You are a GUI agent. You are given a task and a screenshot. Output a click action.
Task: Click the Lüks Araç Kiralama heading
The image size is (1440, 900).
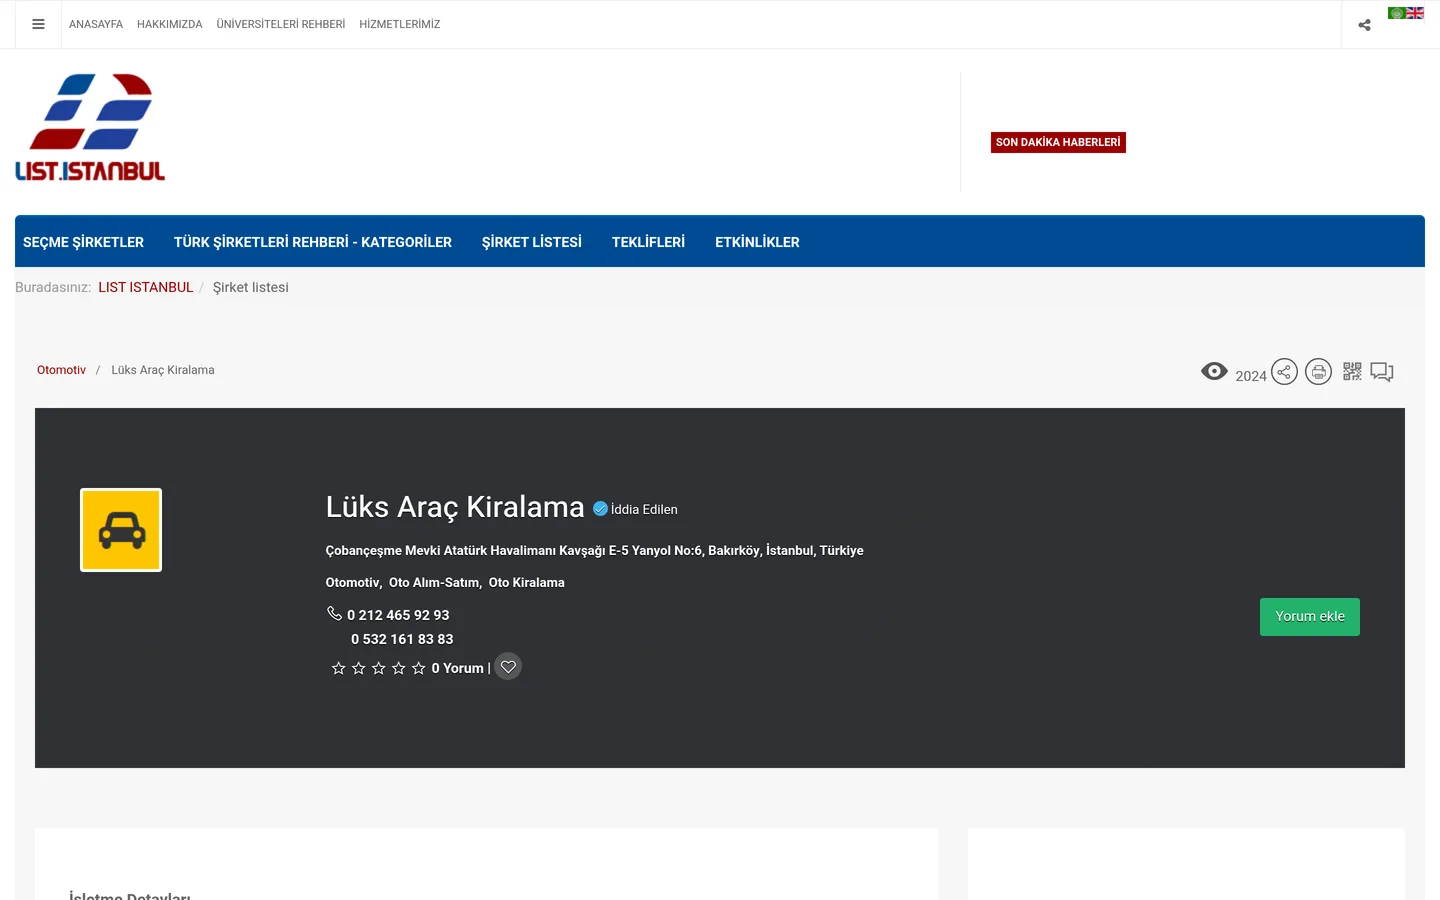coord(455,507)
